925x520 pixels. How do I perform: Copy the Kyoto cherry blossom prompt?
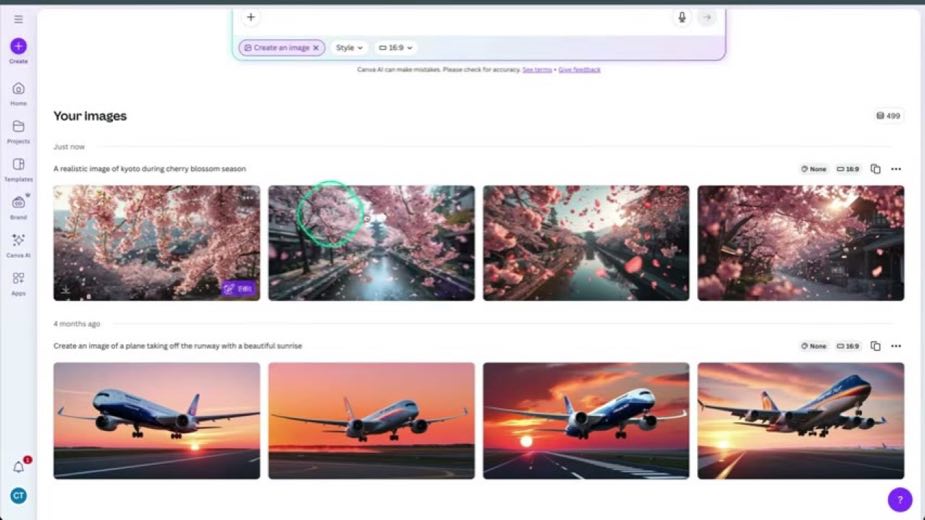(x=875, y=169)
